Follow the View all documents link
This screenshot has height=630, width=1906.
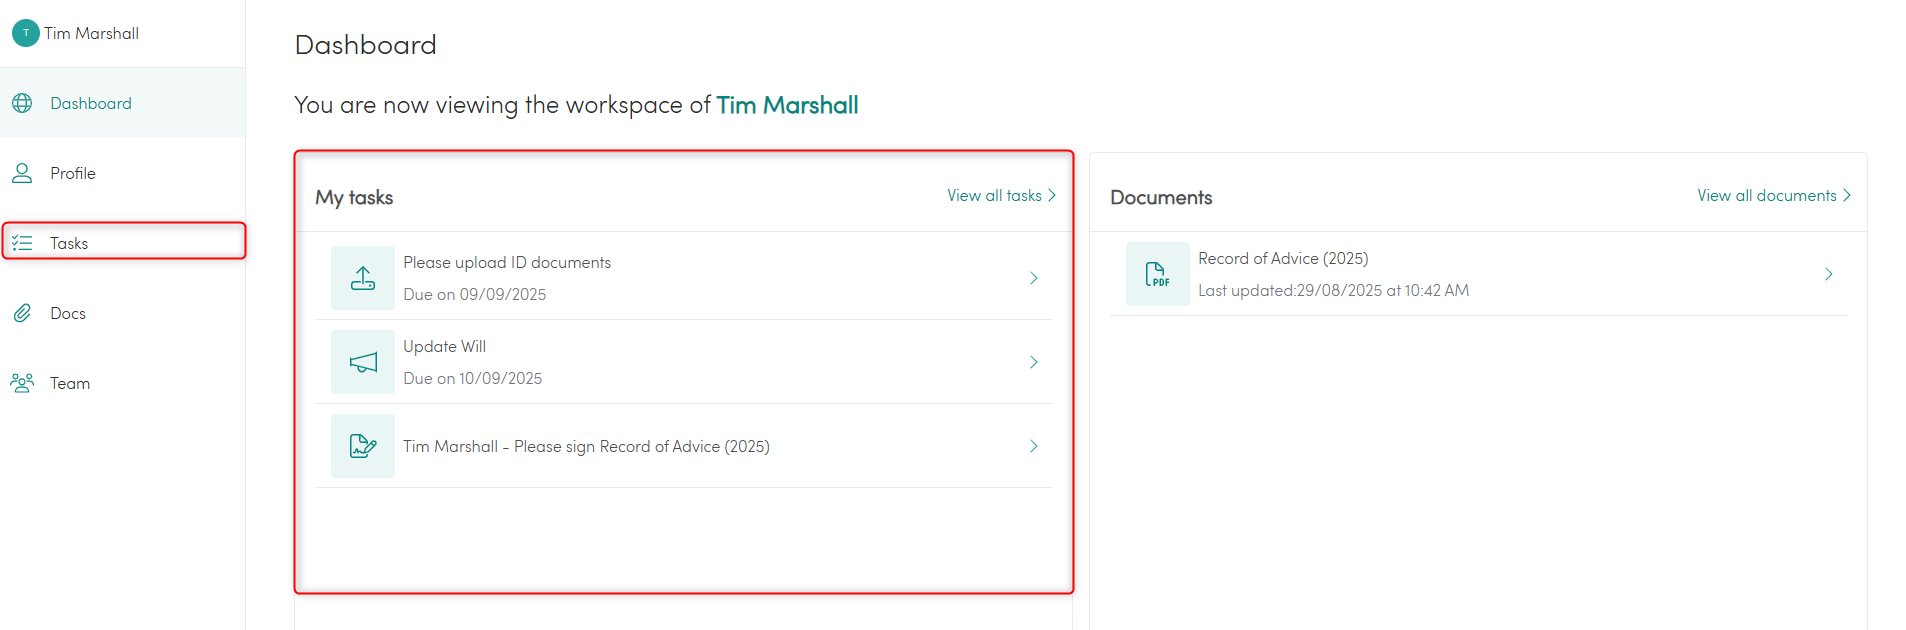(x=1774, y=196)
